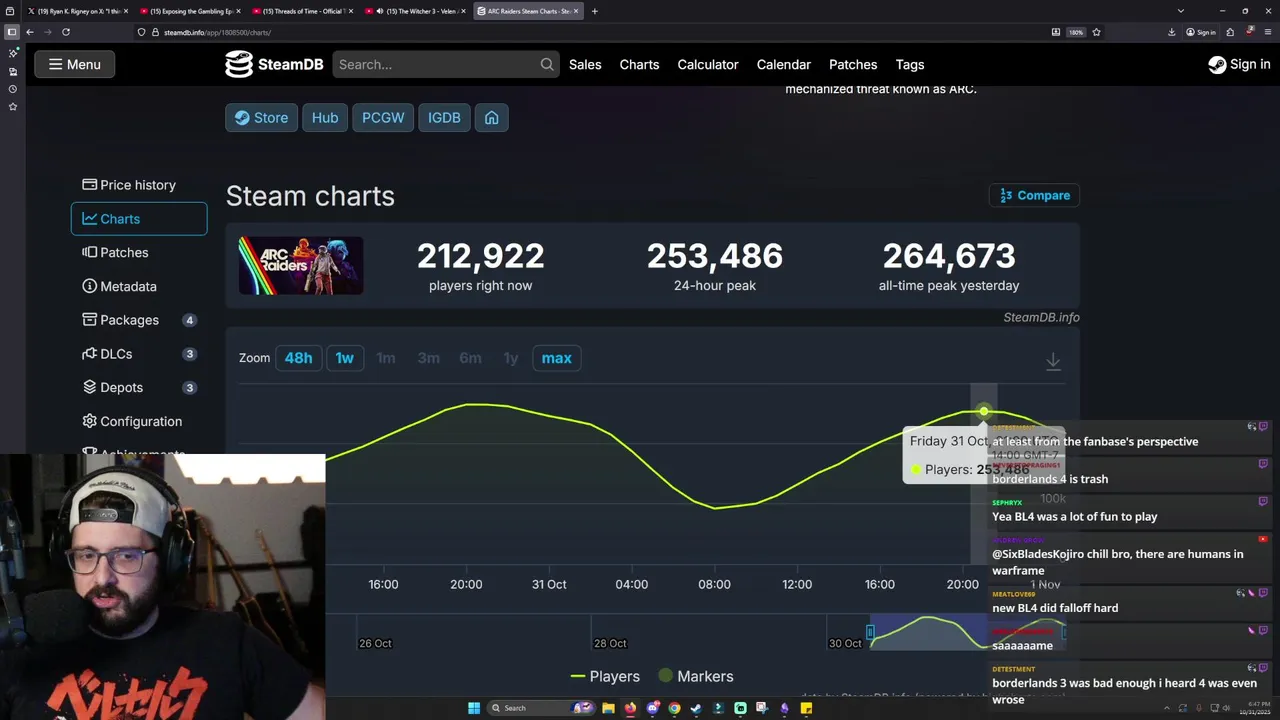
Task: Open the Tags navigation item
Action: [910, 64]
